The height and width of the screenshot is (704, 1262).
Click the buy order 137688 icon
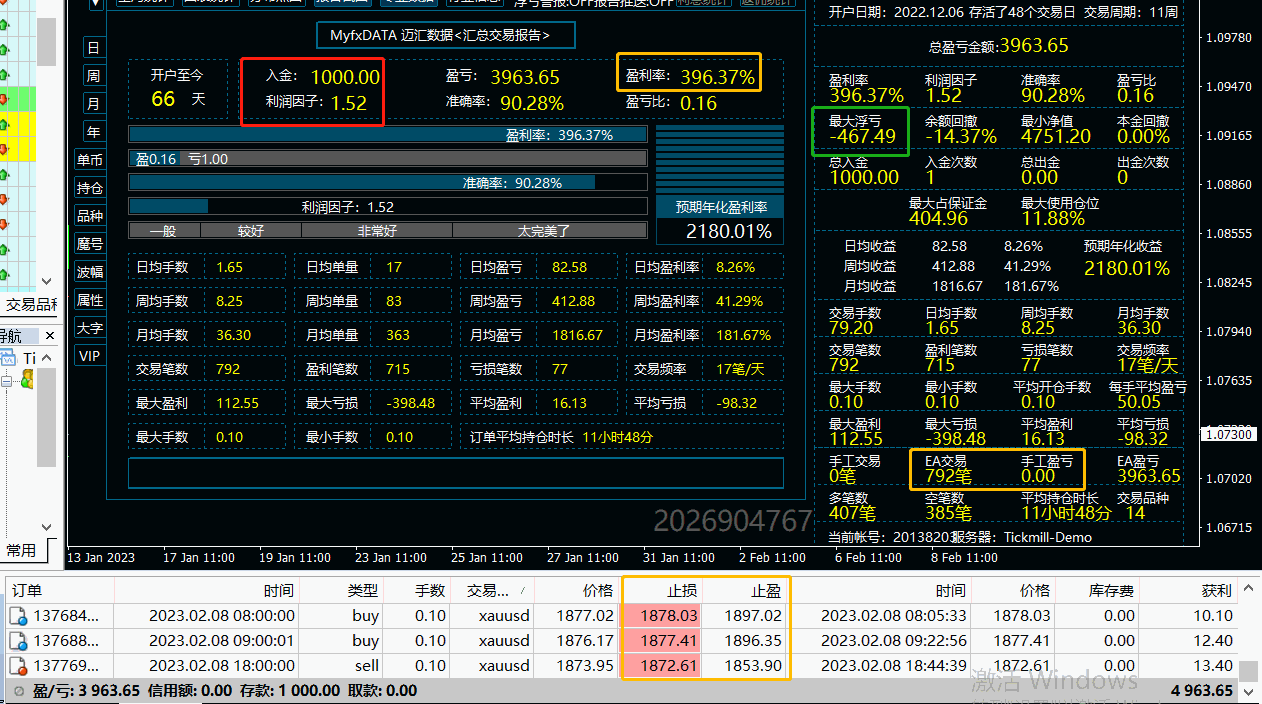click(18, 641)
